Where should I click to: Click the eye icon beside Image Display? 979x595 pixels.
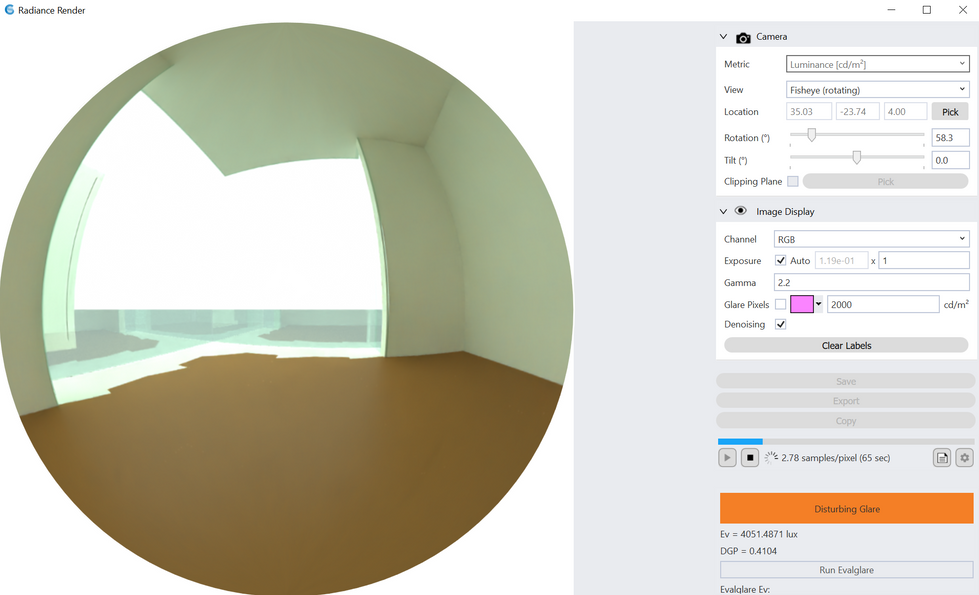click(740, 211)
